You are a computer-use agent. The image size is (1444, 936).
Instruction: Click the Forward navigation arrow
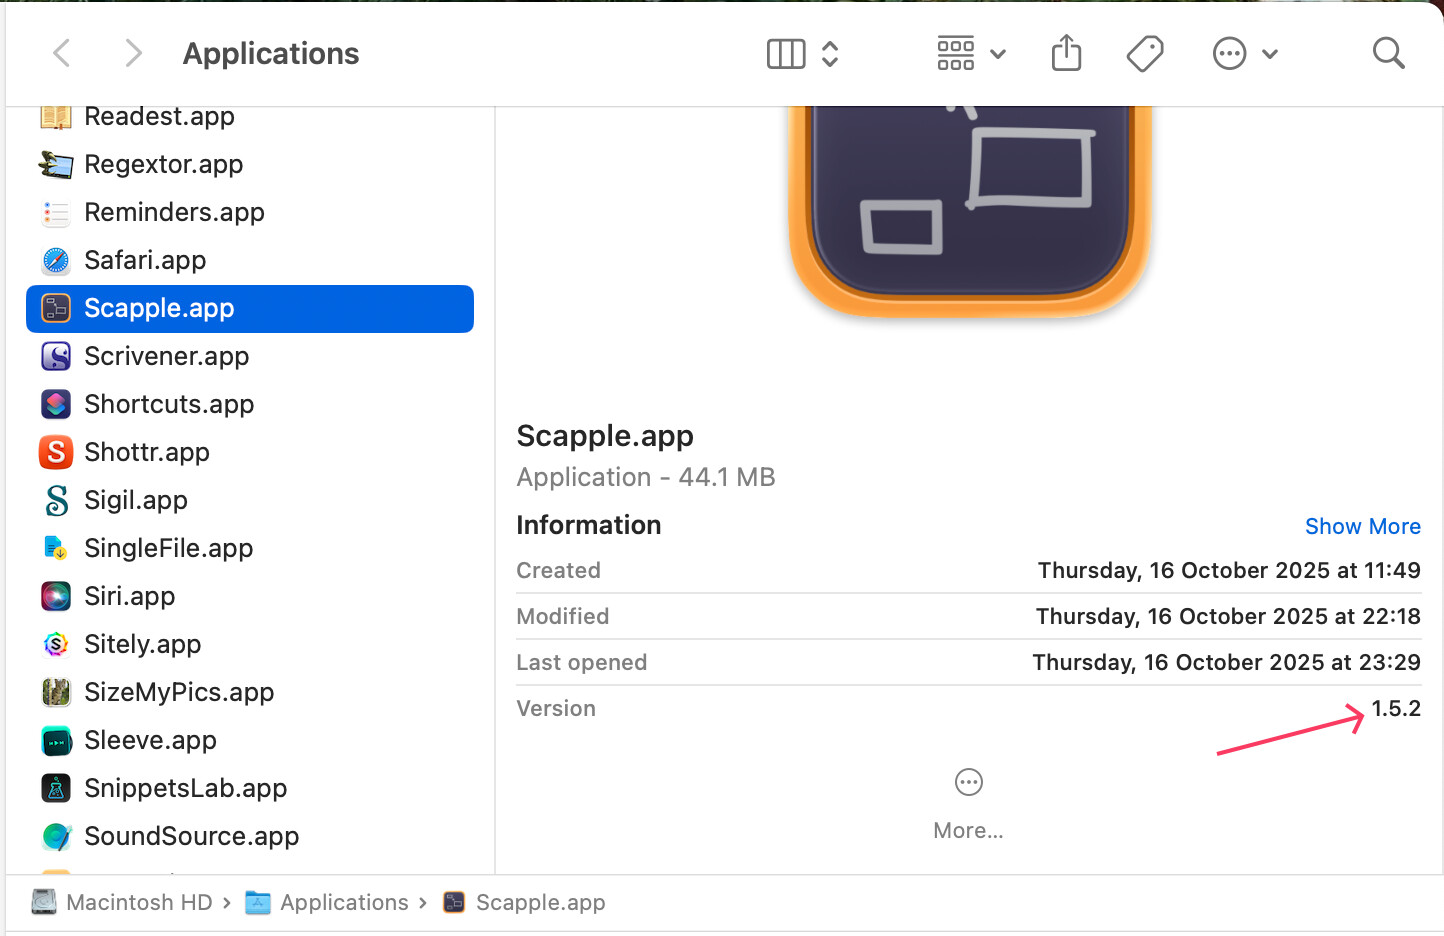click(132, 53)
